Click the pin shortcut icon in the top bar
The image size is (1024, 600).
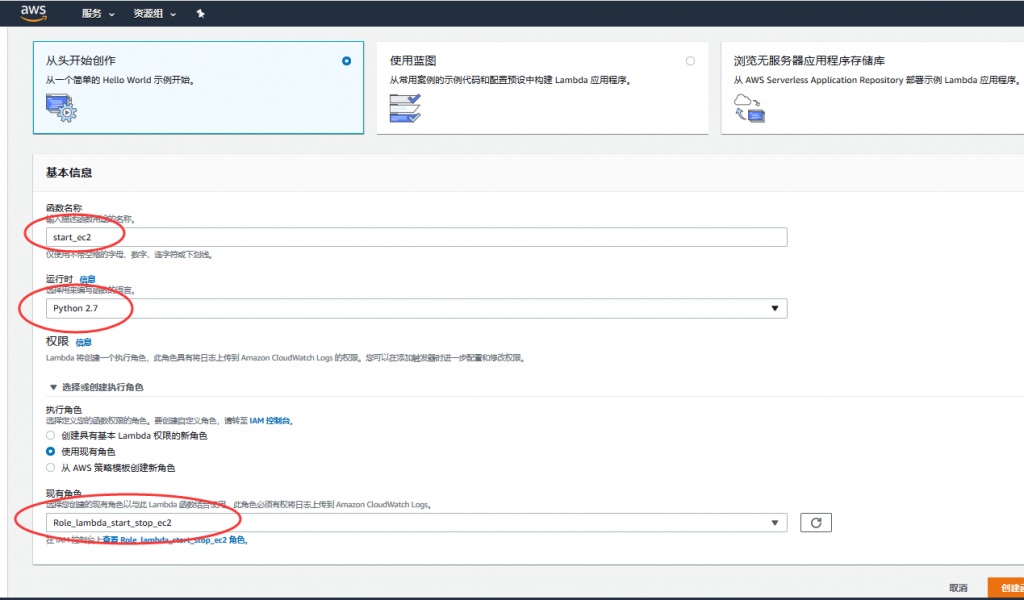pyautogui.click(x=200, y=14)
